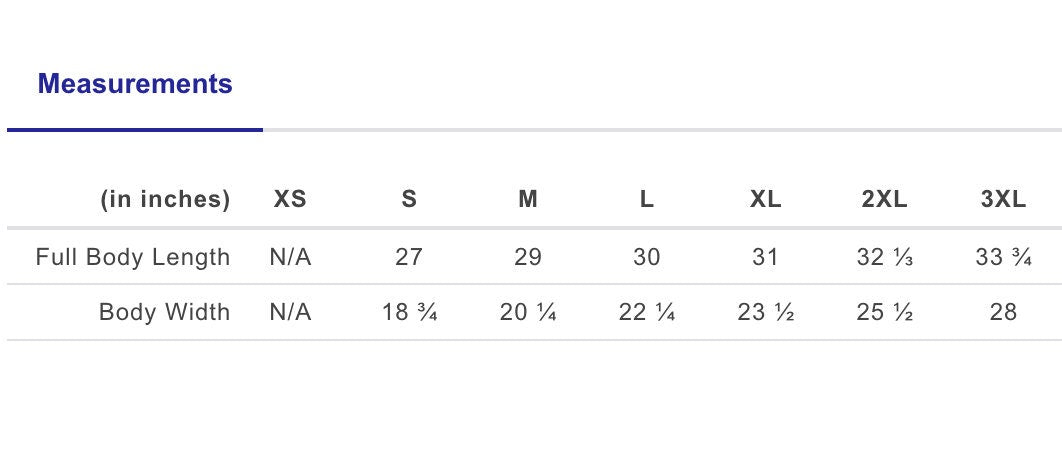The image size is (1062, 452).
Task: Open the Measurements tab
Action: pos(135,84)
